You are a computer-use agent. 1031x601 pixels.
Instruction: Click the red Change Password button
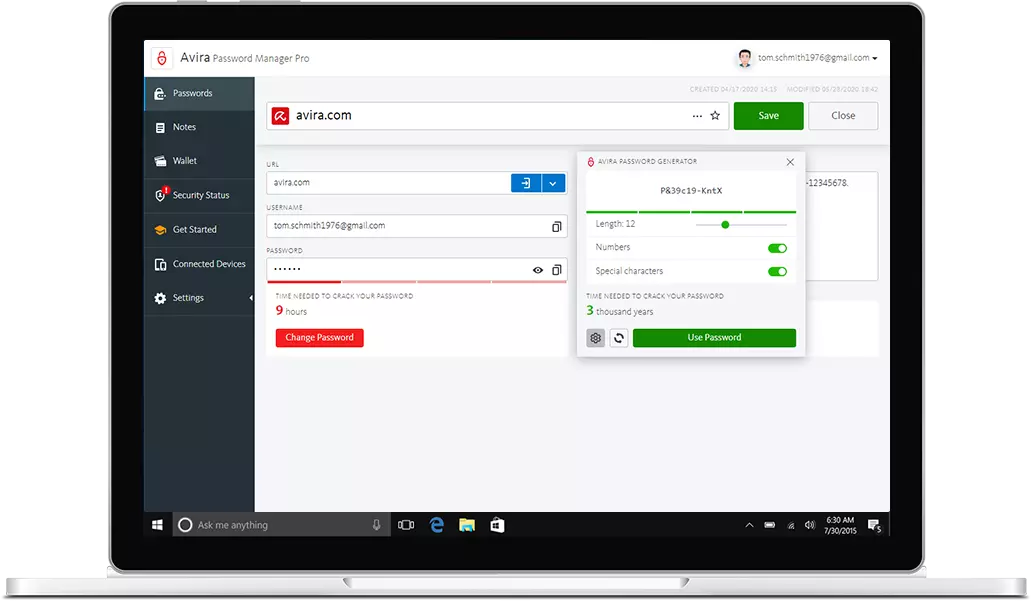[x=320, y=338]
